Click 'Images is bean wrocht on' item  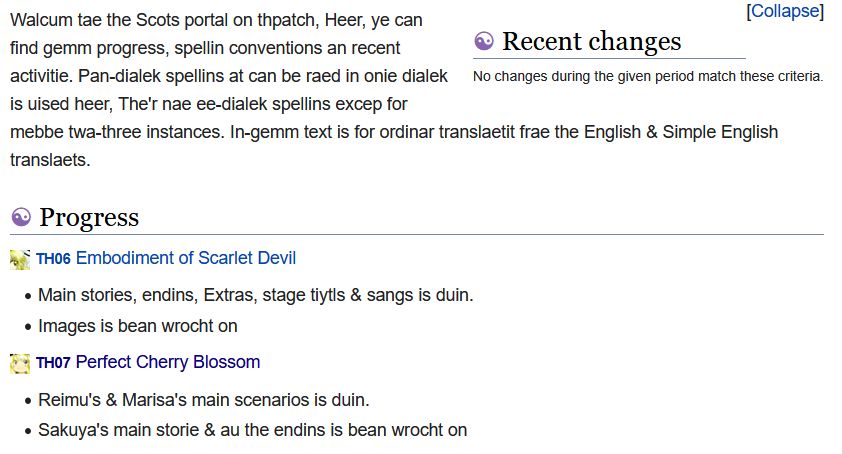[137, 325]
